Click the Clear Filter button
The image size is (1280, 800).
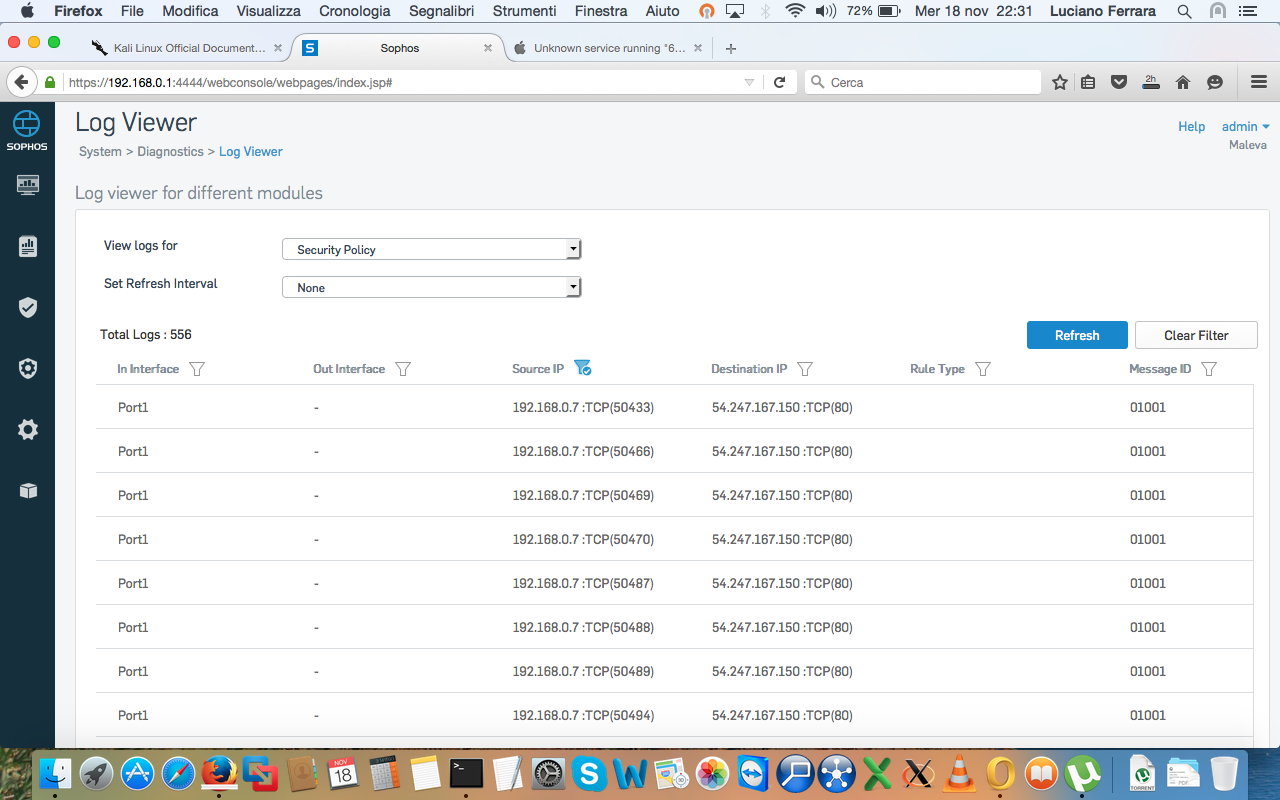click(1196, 335)
